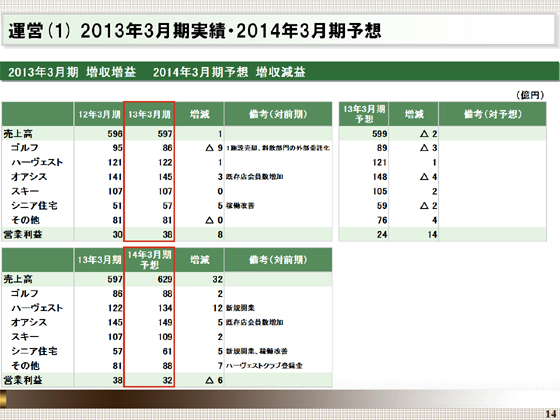Screen dimensions: 560x420
Task: Click the green banner text '2013年3月期 増収増益'
Action: tap(72, 72)
